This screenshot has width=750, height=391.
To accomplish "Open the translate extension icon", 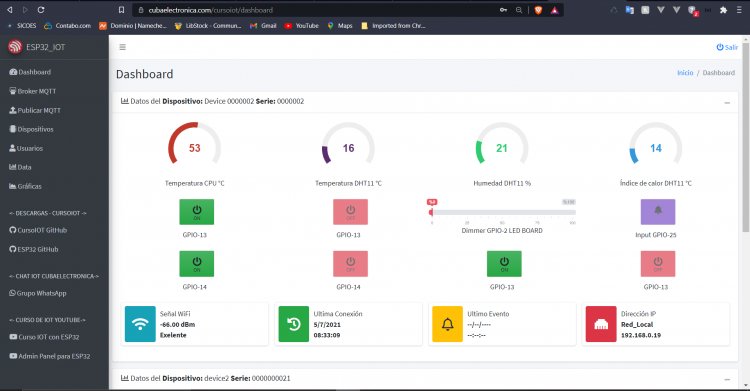I will [x=629, y=10].
